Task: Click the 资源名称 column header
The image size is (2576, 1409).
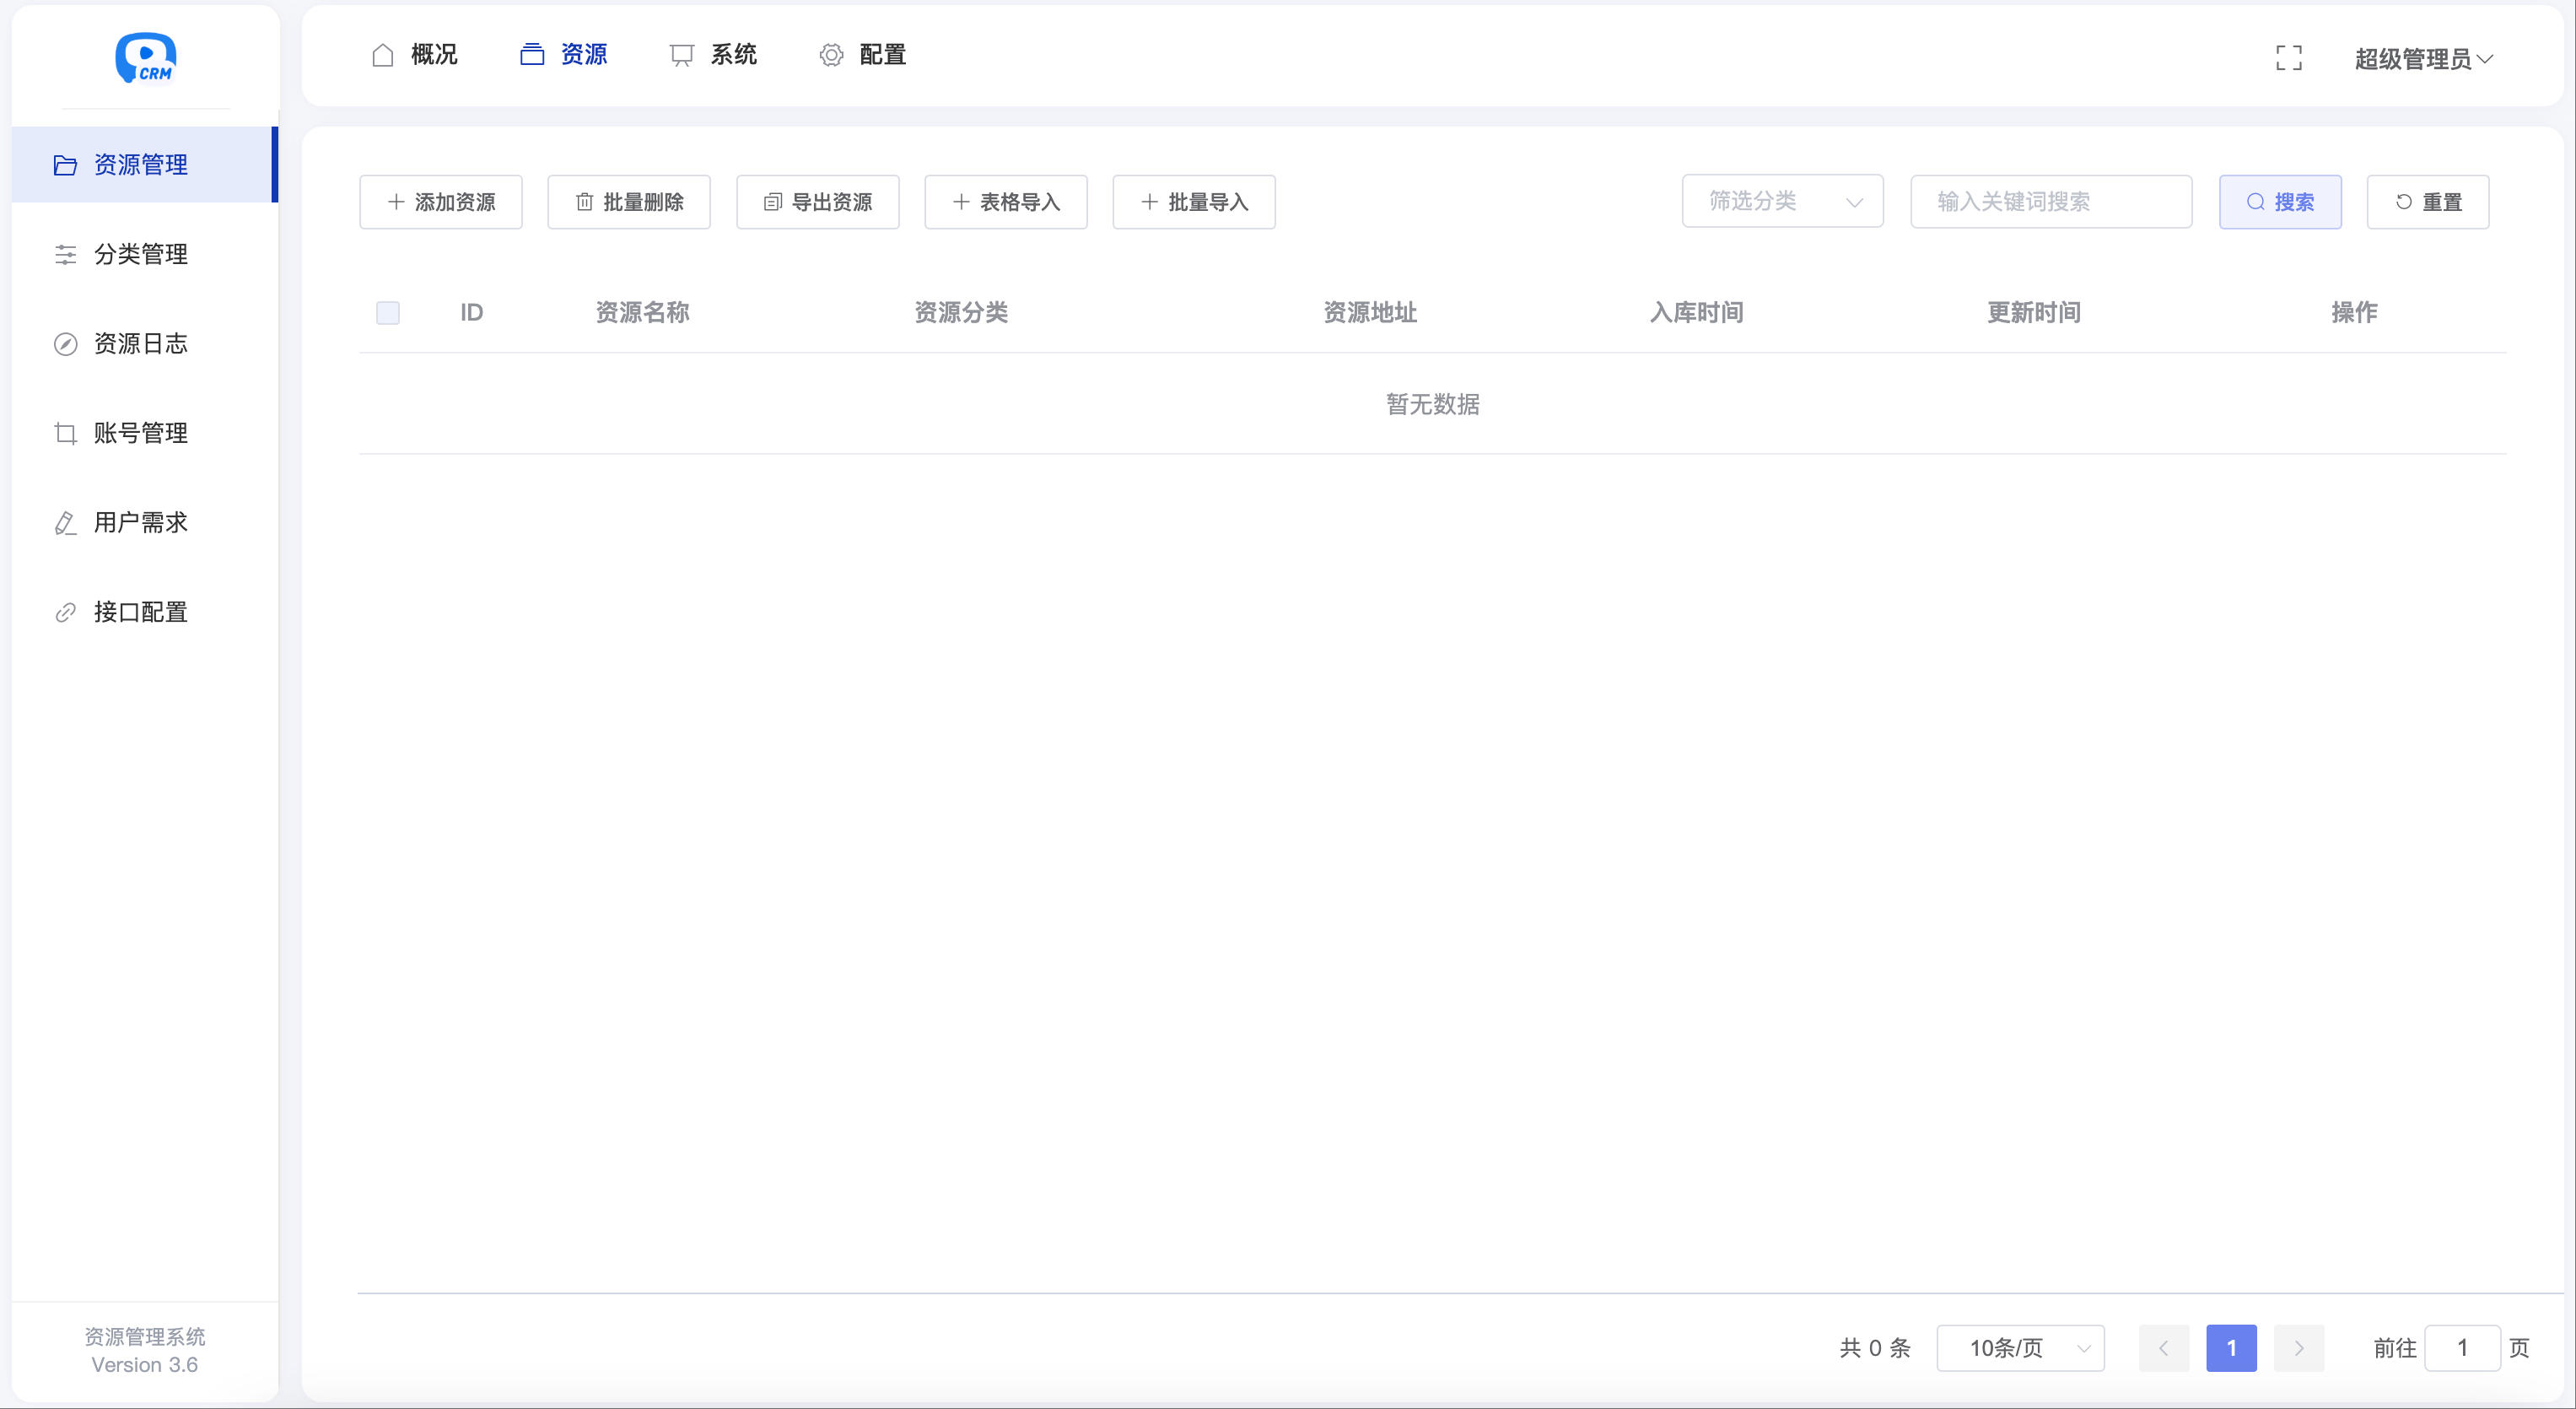Action: pos(642,313)
